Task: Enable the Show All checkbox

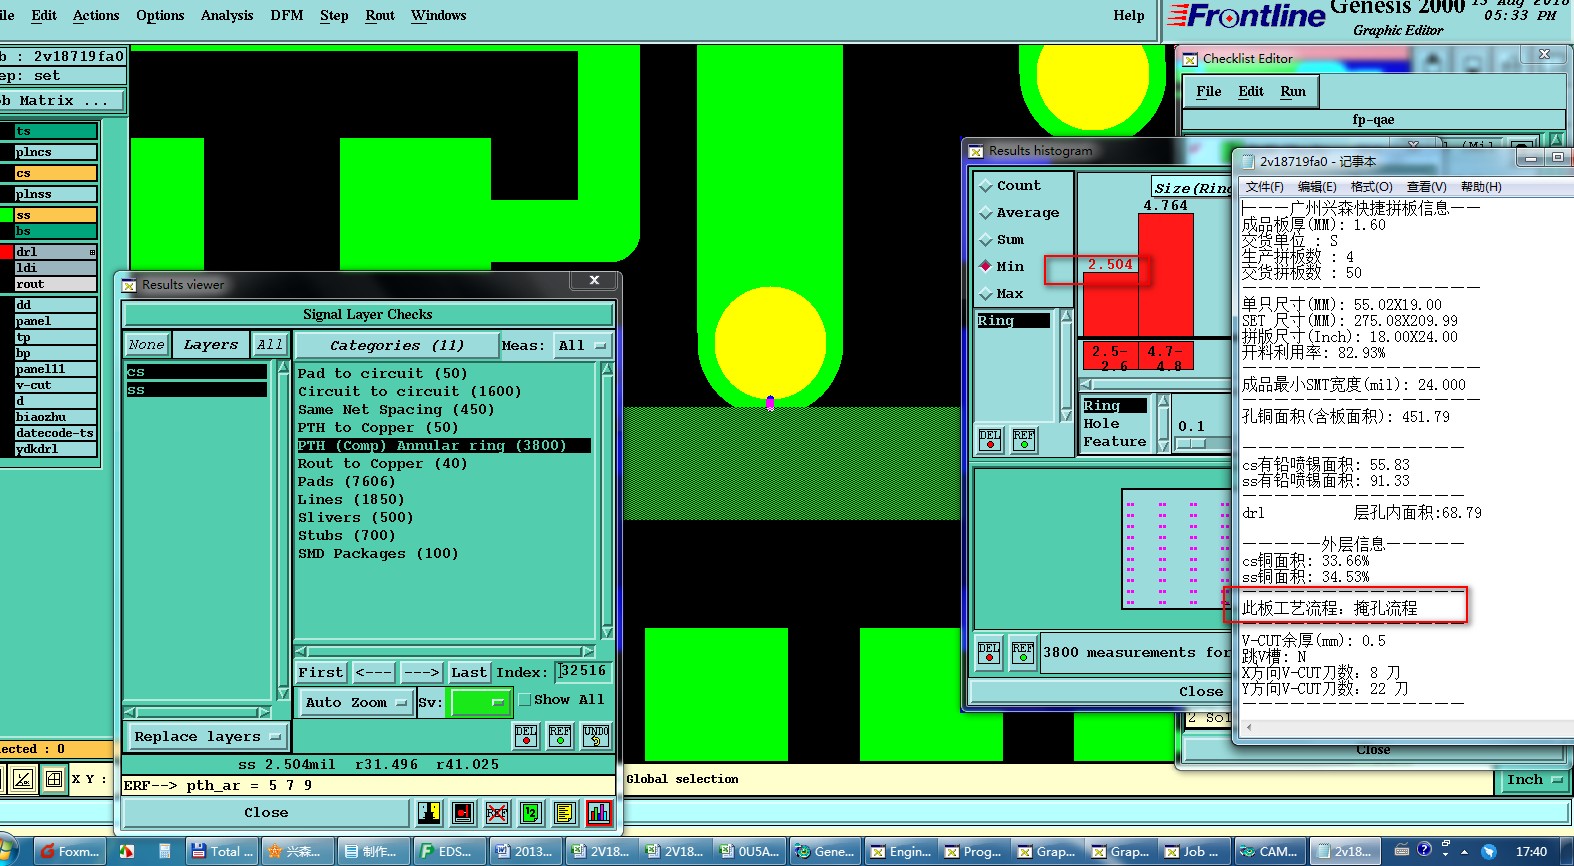Action: tap(524, 700)
